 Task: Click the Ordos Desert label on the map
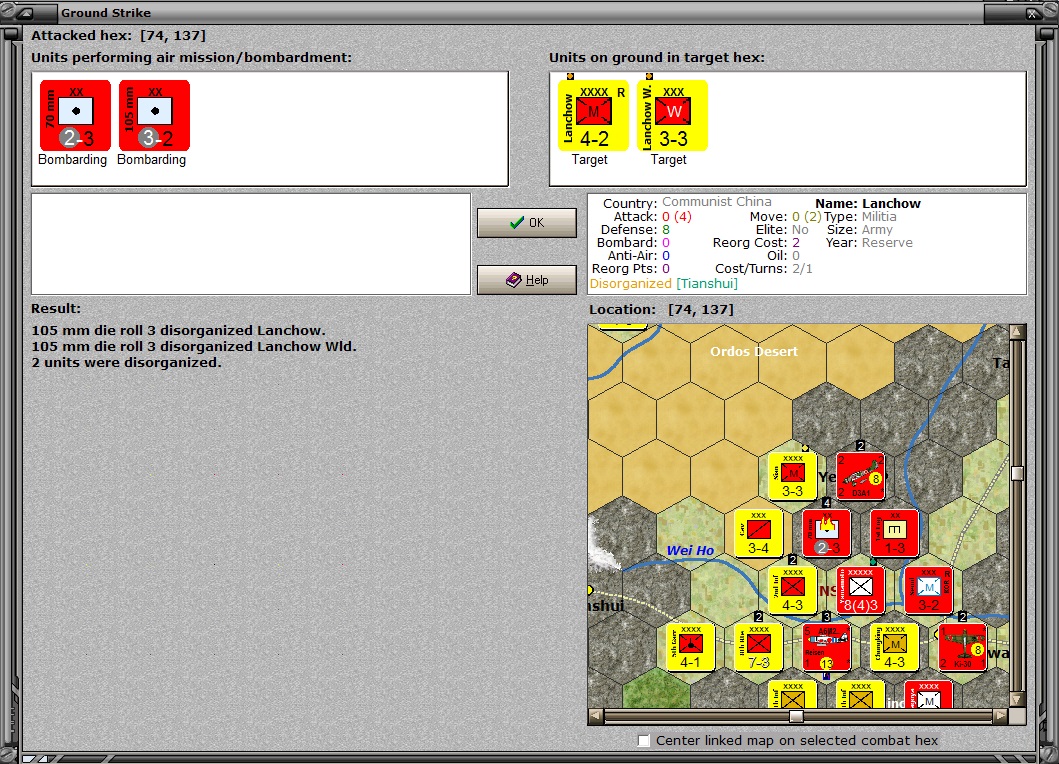(754, 351)
